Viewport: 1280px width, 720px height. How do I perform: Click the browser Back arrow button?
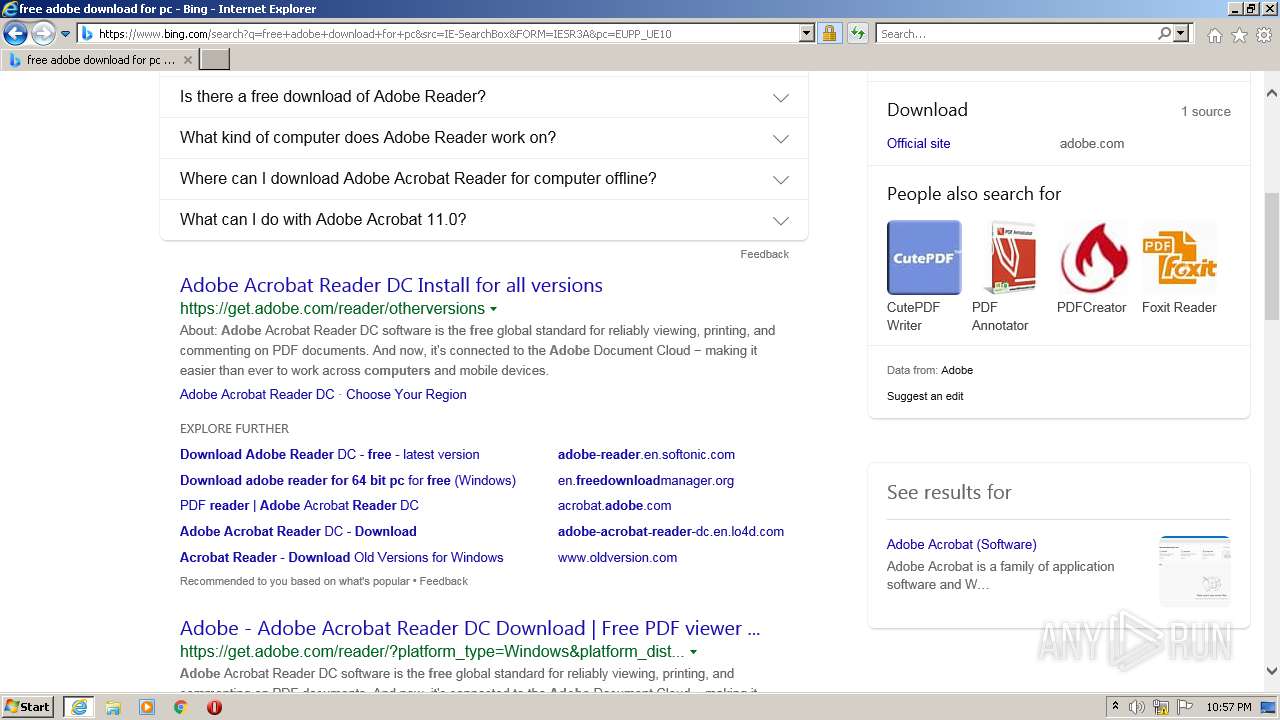[15, 34]
